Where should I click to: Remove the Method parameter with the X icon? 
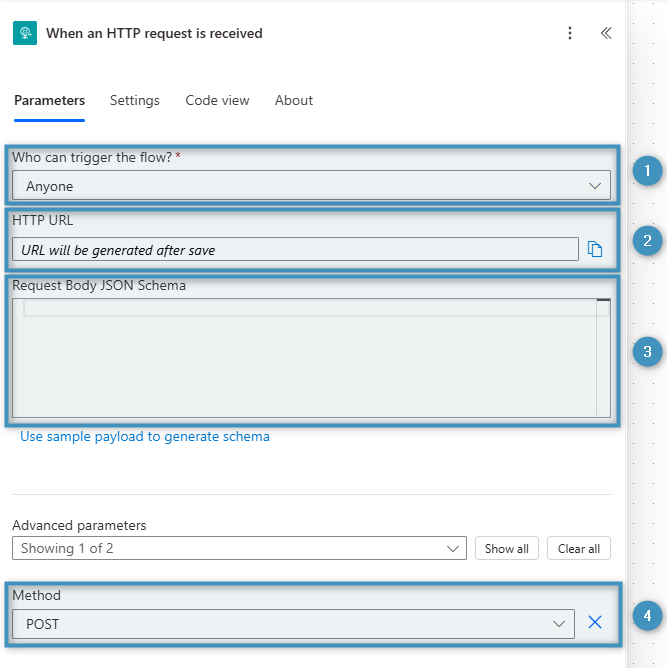pyautogui.click(x=595, y=623)
